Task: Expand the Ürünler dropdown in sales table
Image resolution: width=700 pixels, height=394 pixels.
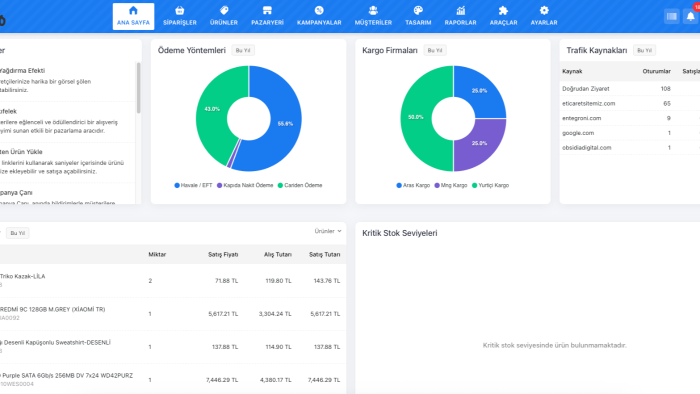Action: point(328,231)
